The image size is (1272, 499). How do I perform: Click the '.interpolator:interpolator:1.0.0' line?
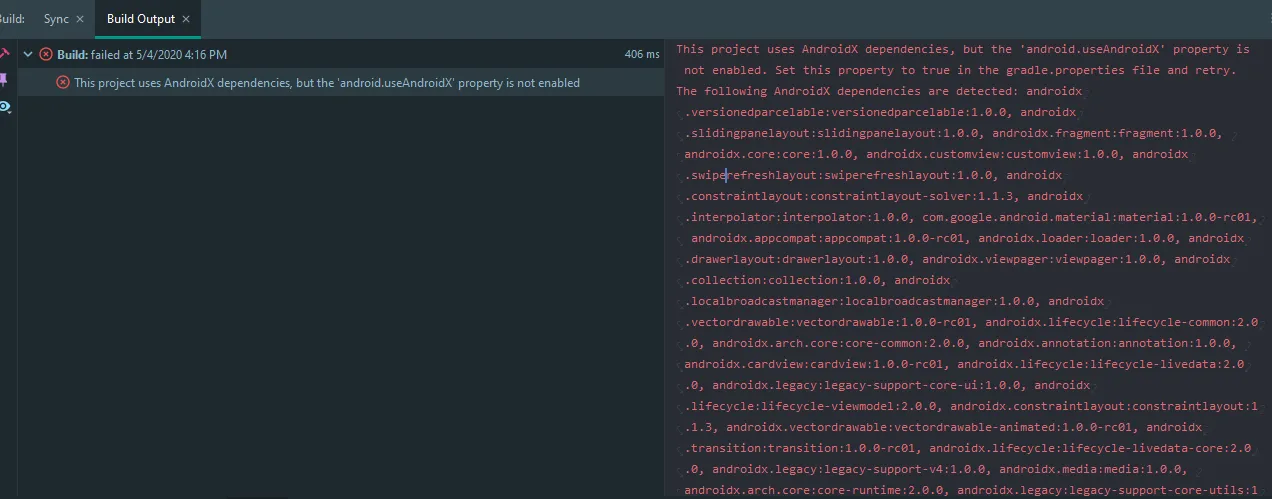(x=971, y=217)
